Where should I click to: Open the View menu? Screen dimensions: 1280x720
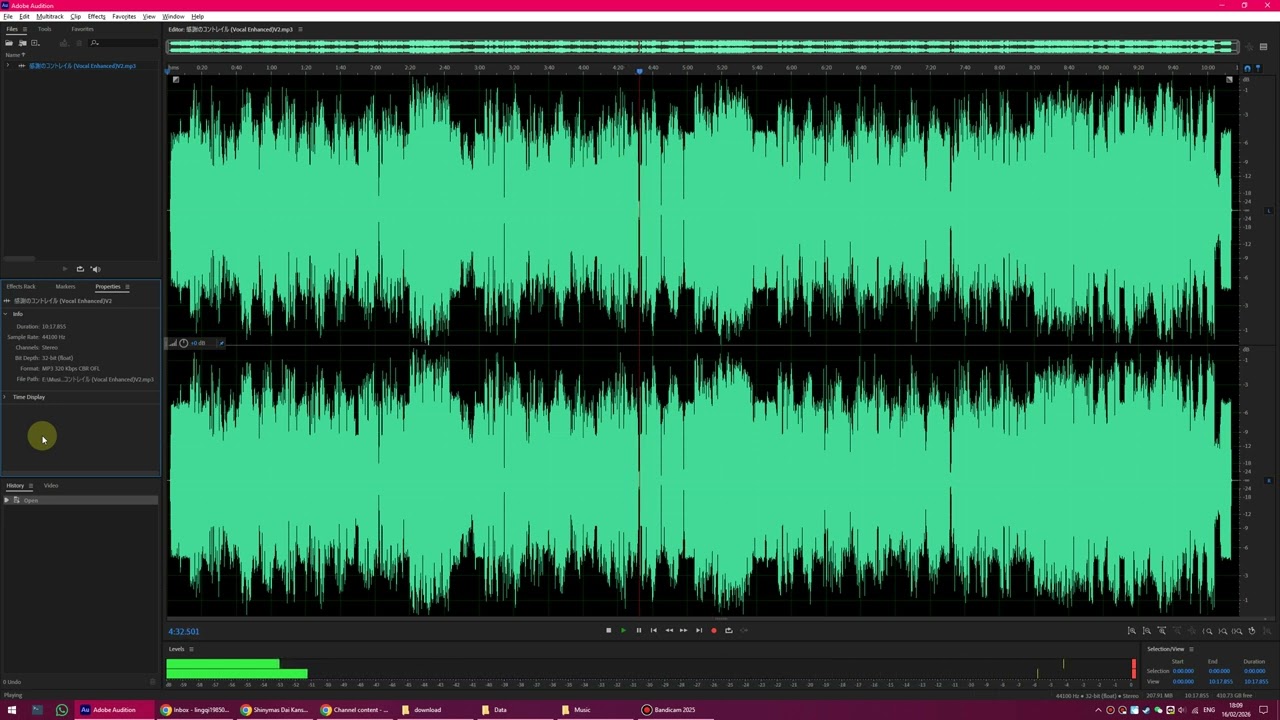tap(149, 17)
